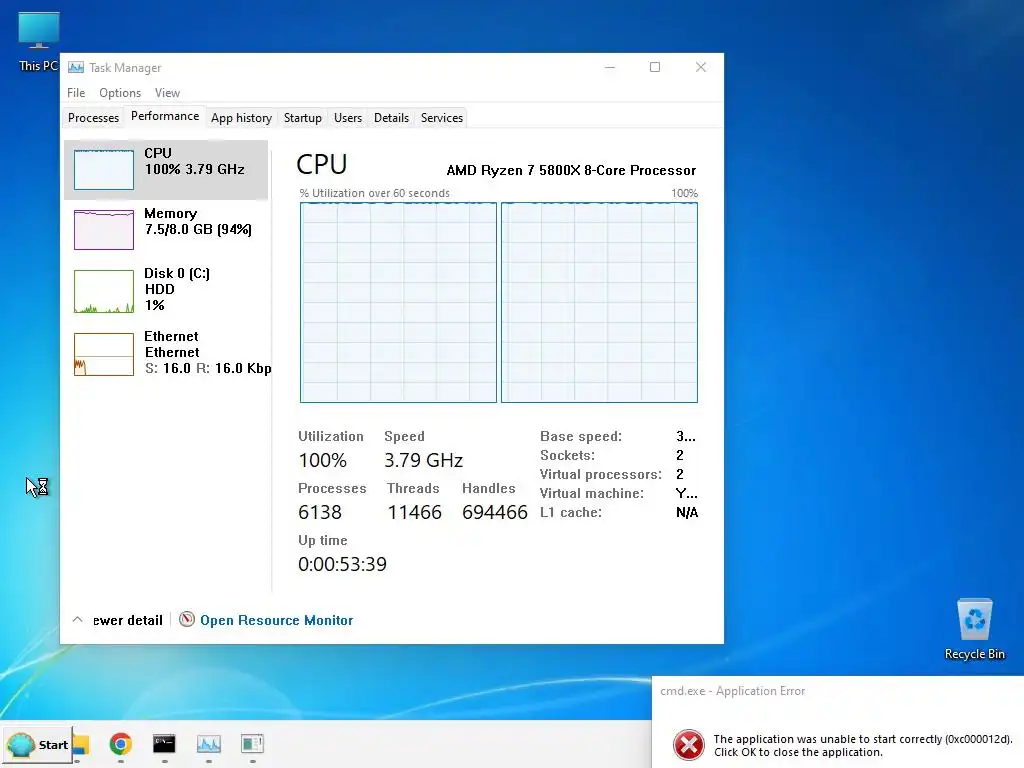This screenshot has width=1024, height=768.
Task: Click the Task Manager title bar icon
Action: 76,67
